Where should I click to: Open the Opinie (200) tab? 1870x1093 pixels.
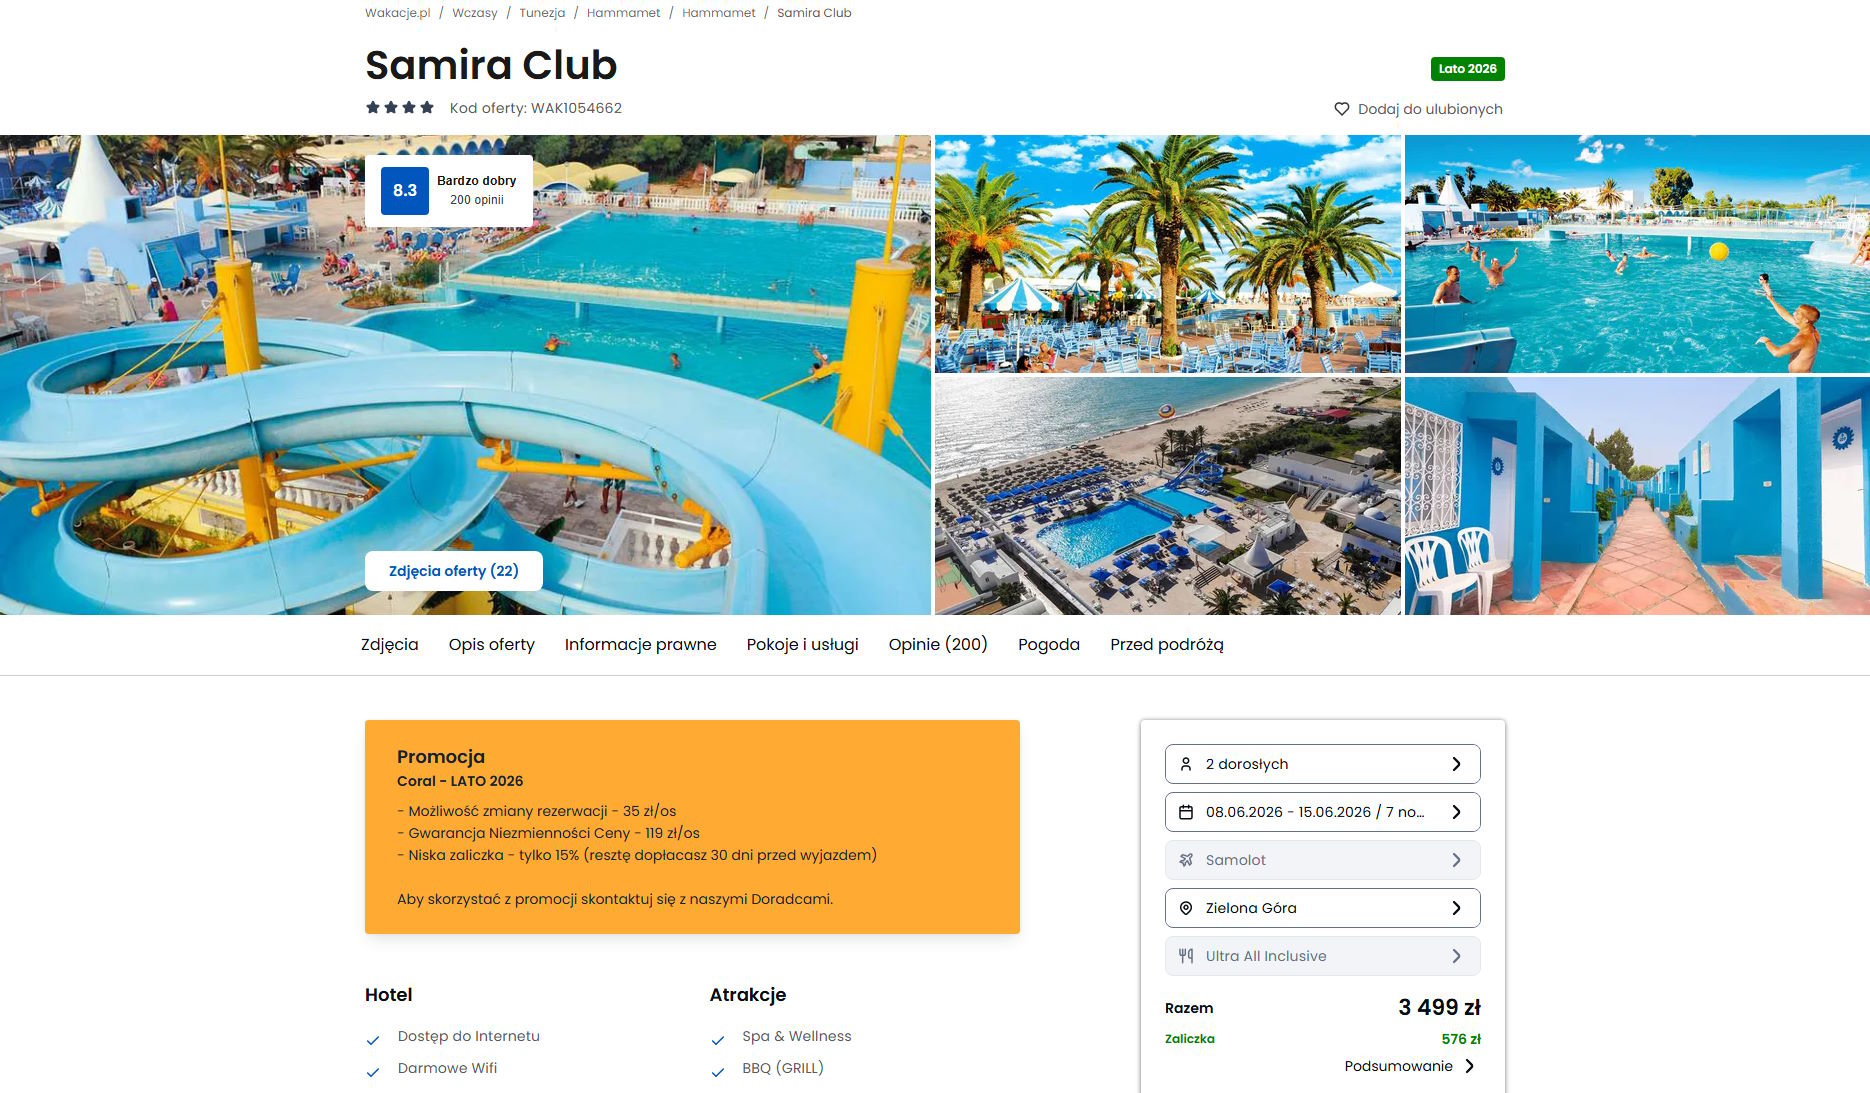tap(938, 645)
